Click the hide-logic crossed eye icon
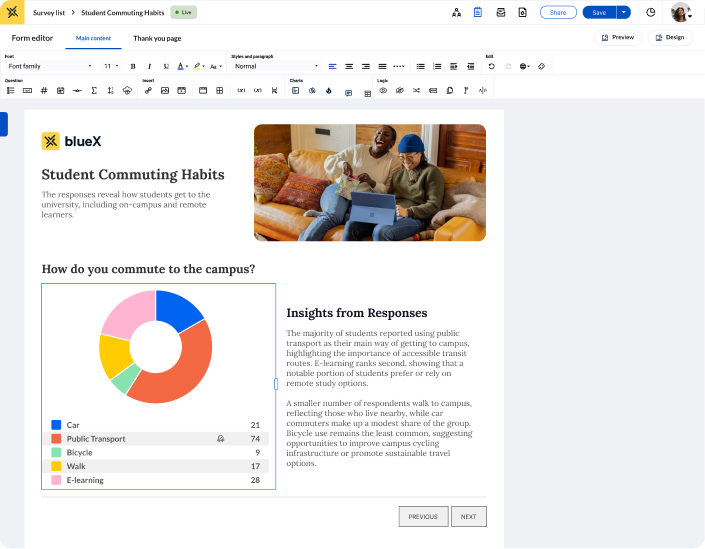 click(400, 90)
